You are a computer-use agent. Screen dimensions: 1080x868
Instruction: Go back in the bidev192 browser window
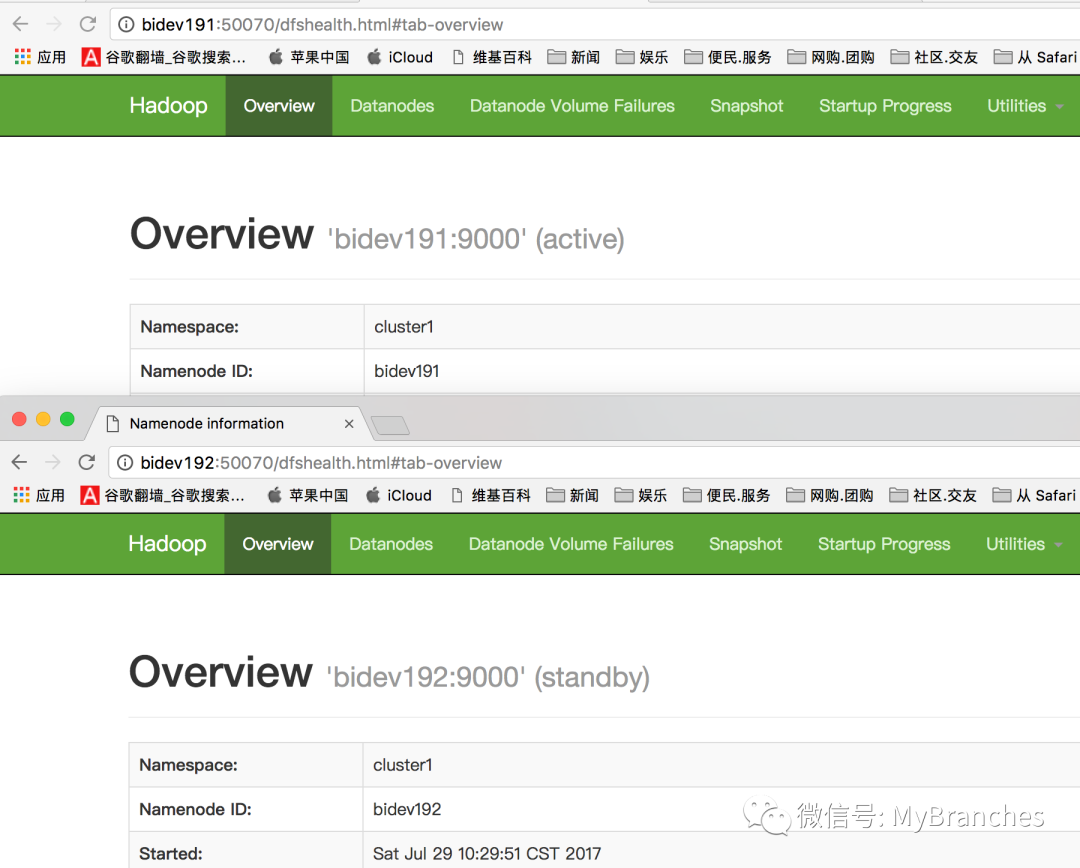[x=19, y=462]
